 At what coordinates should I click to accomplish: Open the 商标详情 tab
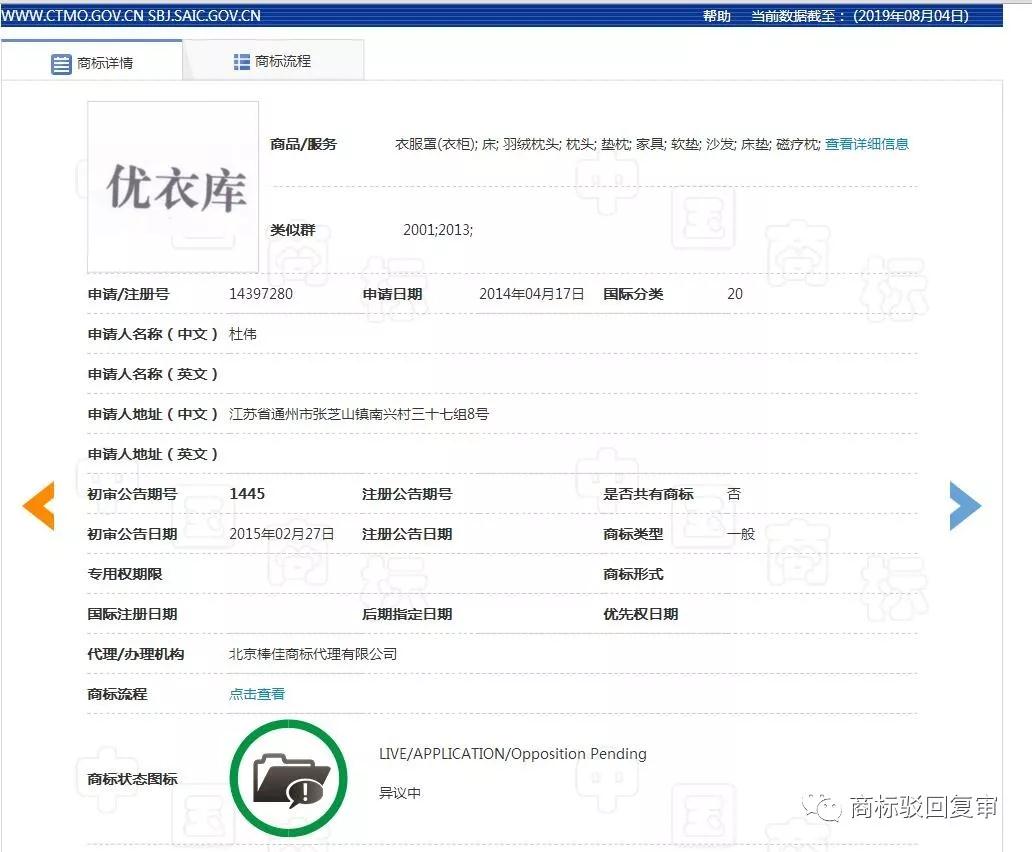(91, 63)
